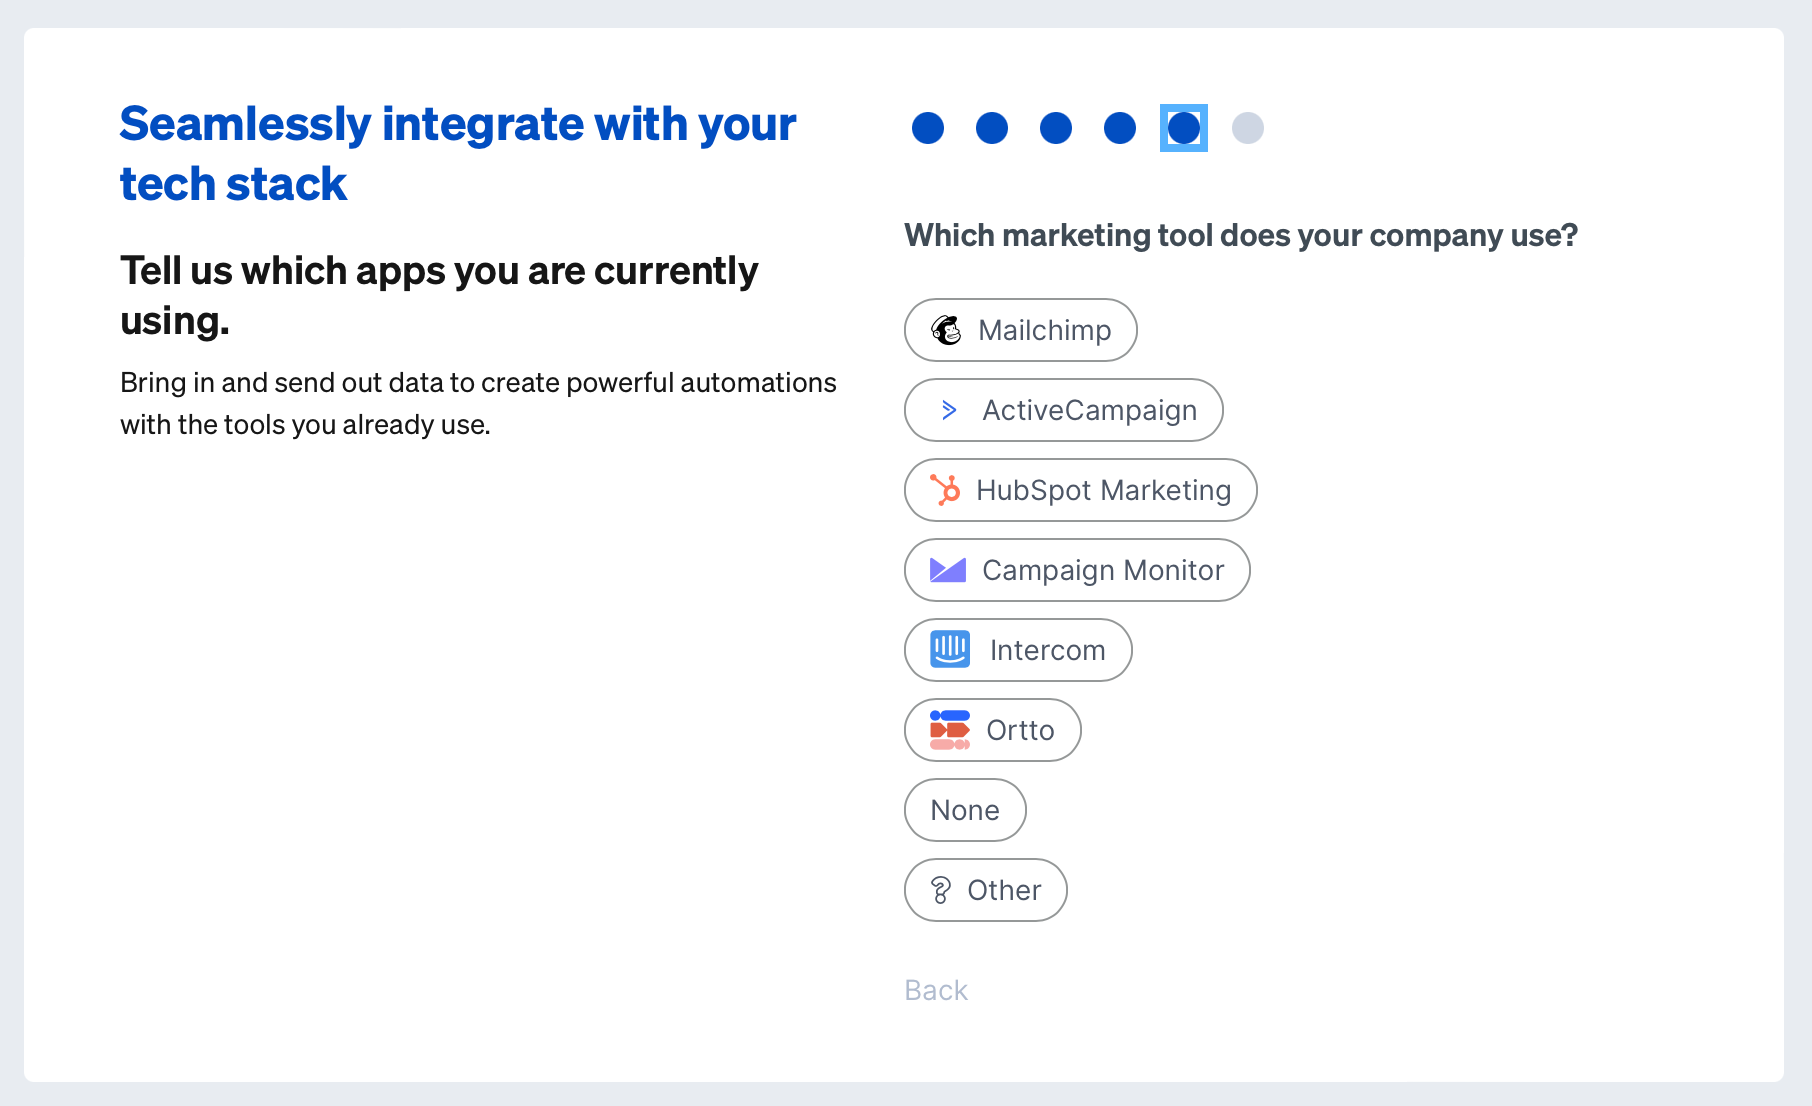The height and width of the screenshot is (1106, 1812).
Task: Choose the Intercom option
Action: pos(1047,650)
